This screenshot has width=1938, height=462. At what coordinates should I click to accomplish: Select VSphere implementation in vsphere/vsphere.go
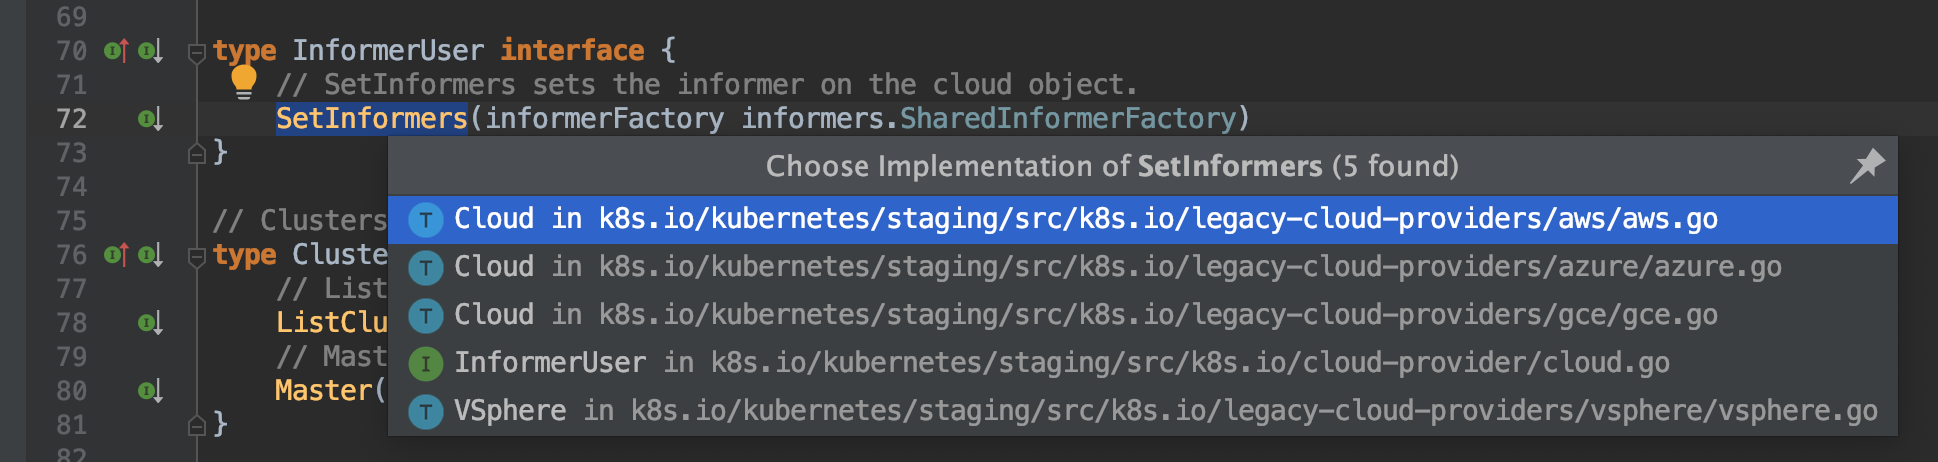1142,411
